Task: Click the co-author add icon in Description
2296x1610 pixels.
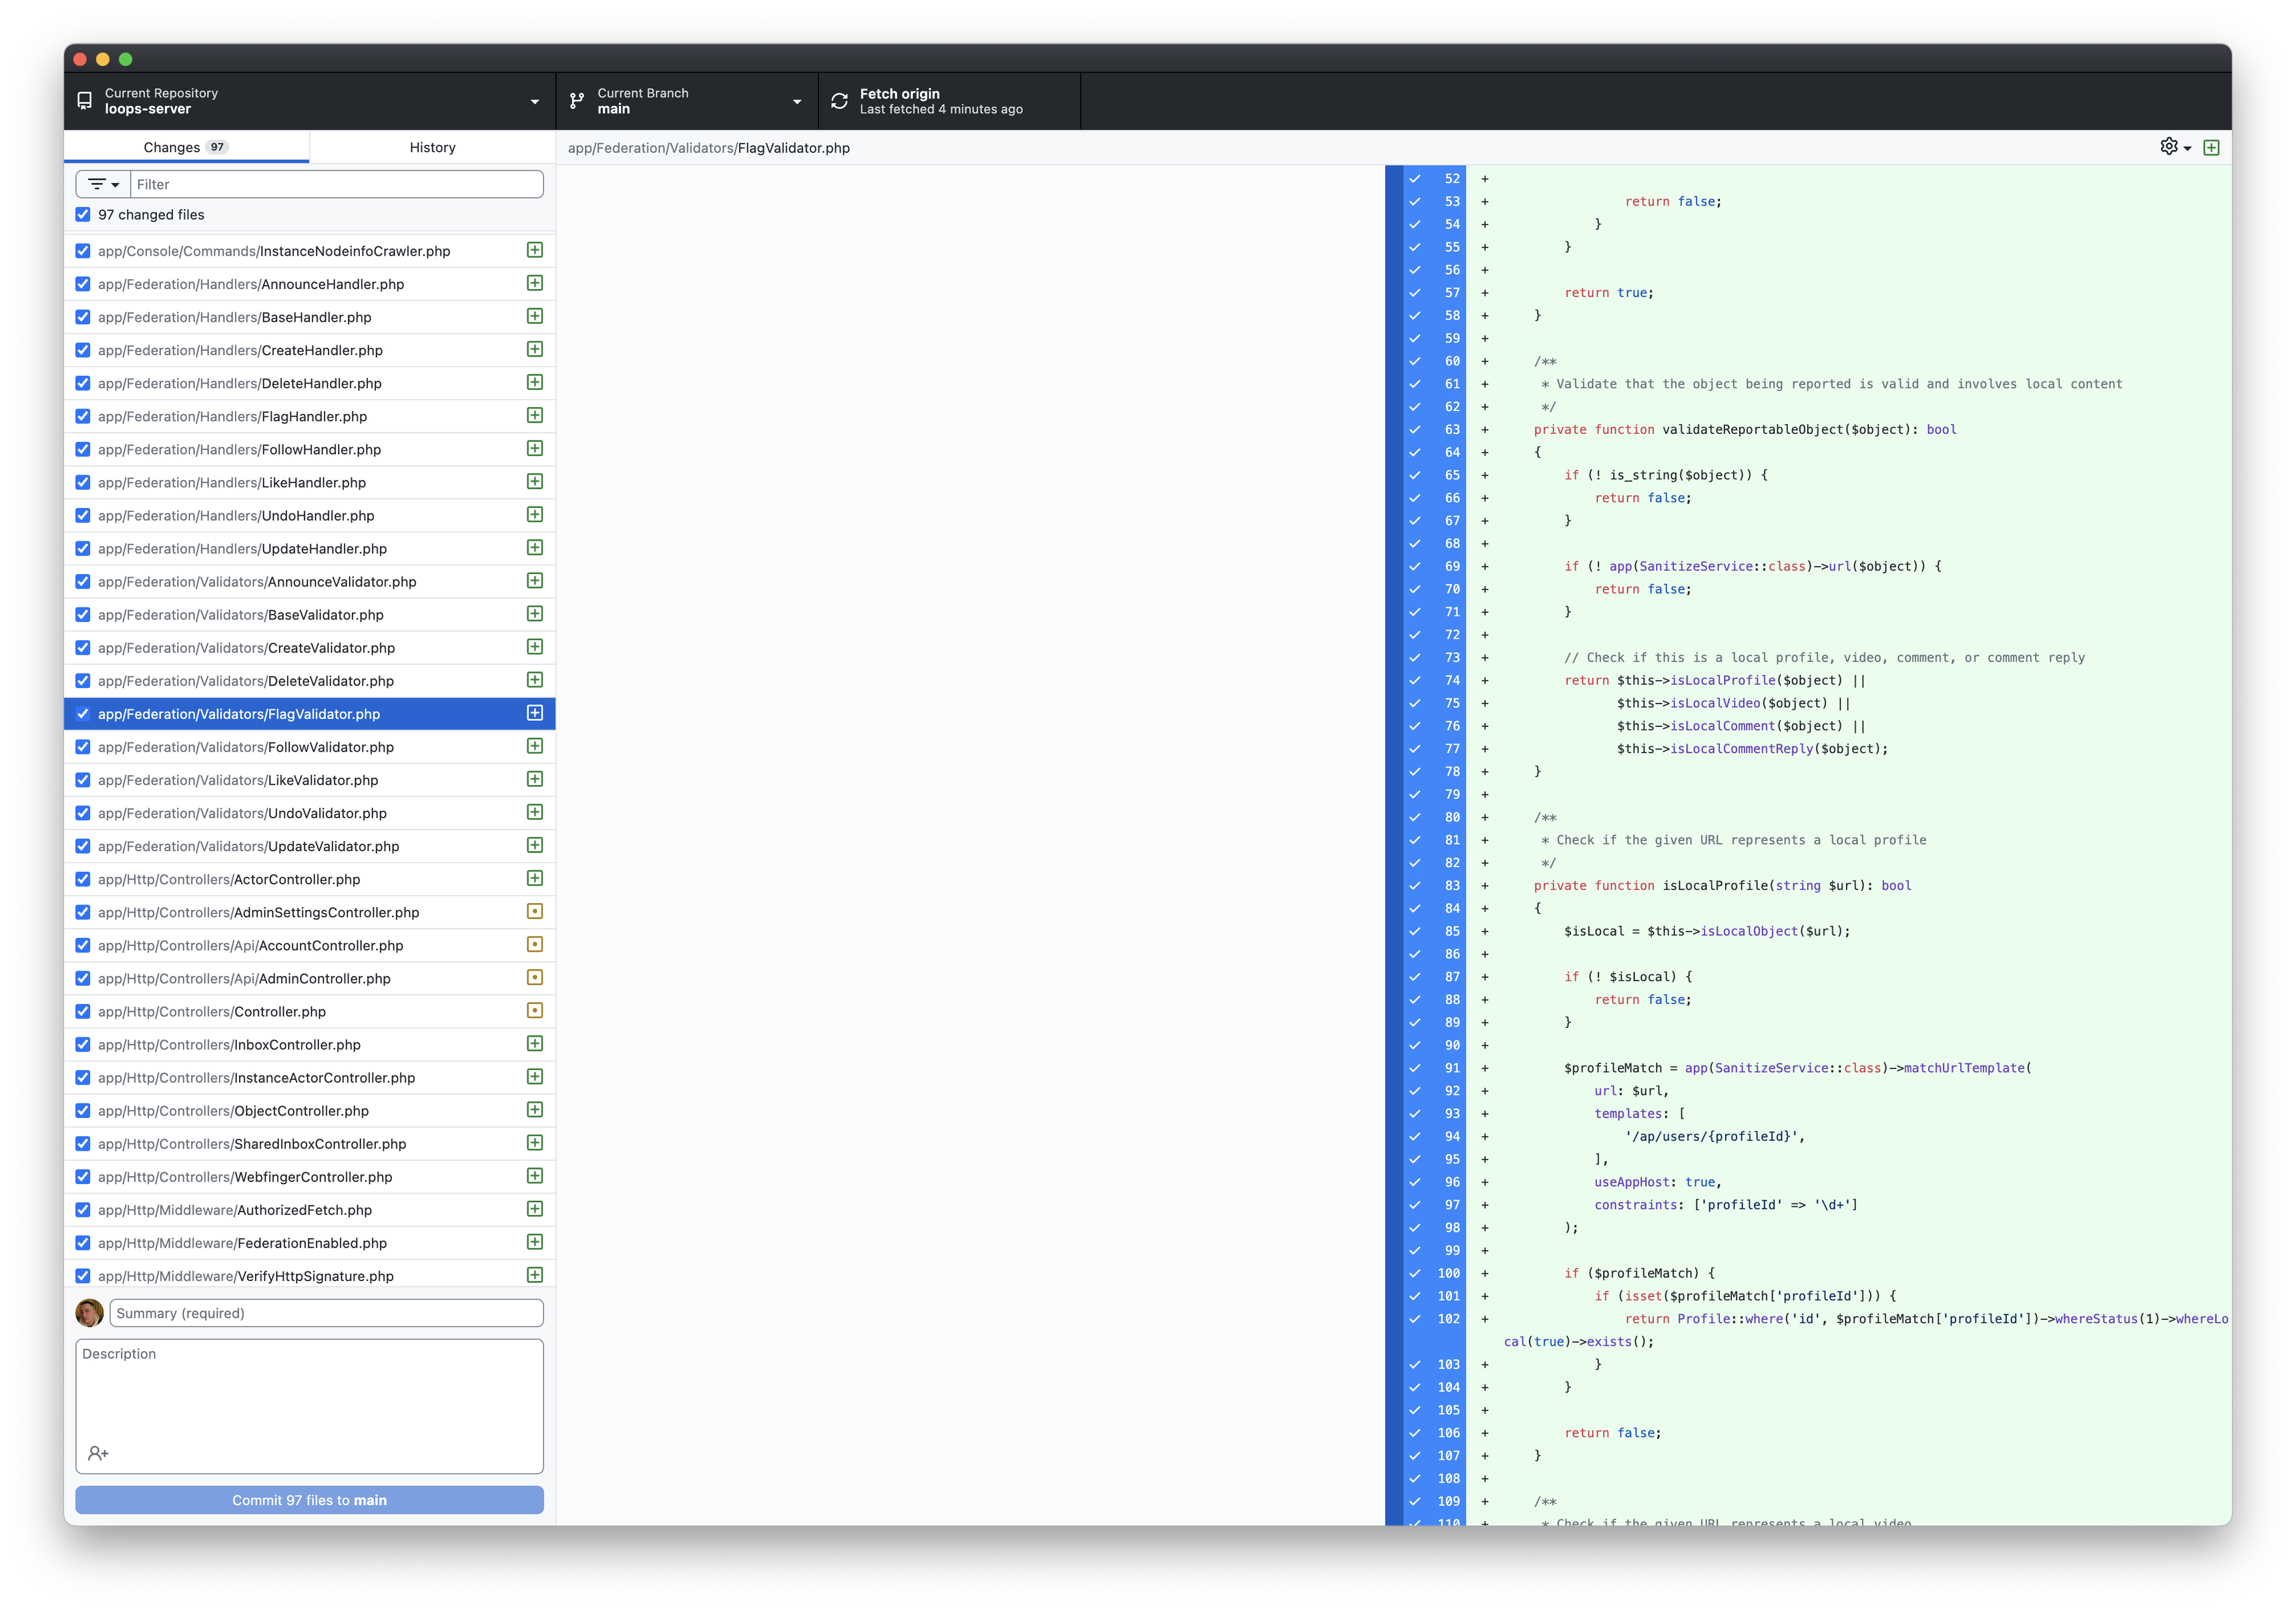Action: (98, 1453)
